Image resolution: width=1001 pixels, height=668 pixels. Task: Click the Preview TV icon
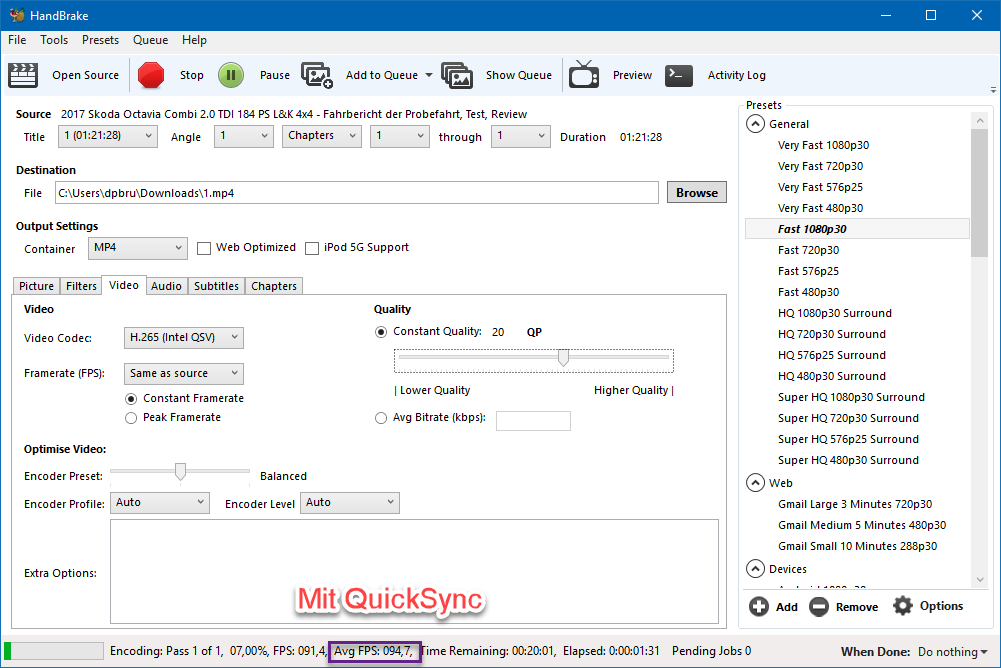click(x=584, y=75)
